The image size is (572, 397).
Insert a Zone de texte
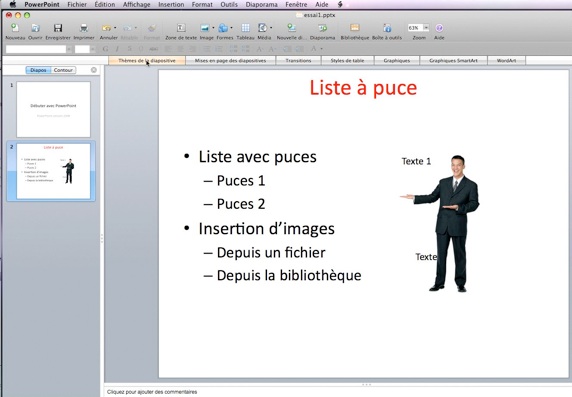coord(181,28)
